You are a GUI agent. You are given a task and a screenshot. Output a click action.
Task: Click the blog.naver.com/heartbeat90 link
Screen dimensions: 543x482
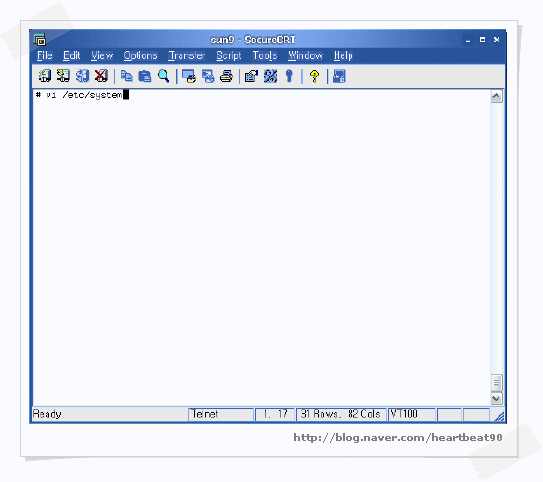coord(398,437)
